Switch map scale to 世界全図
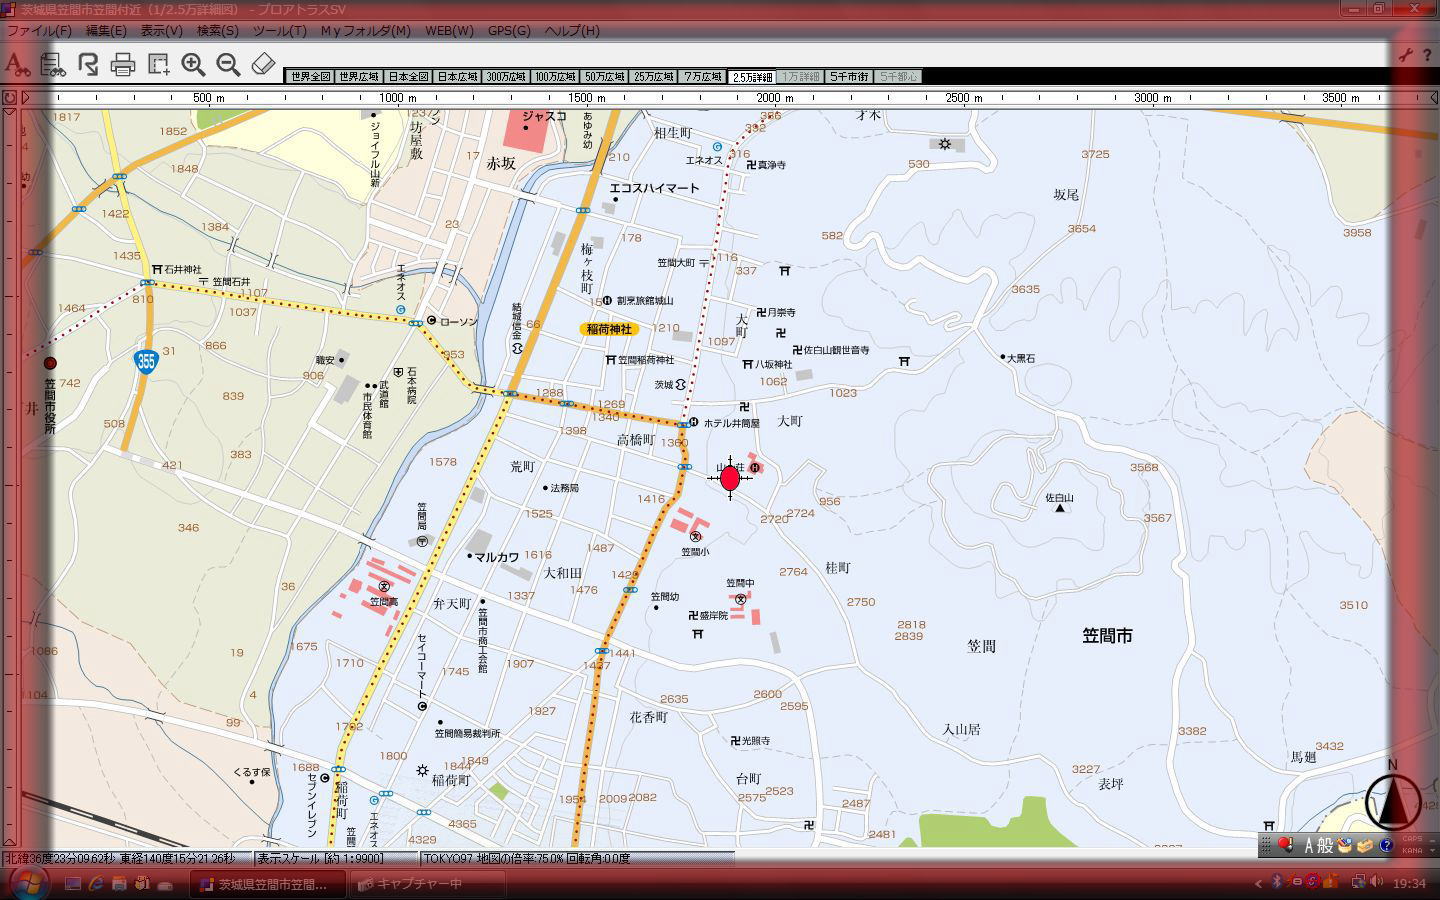1440x900 pixels. tap(309, 77)
